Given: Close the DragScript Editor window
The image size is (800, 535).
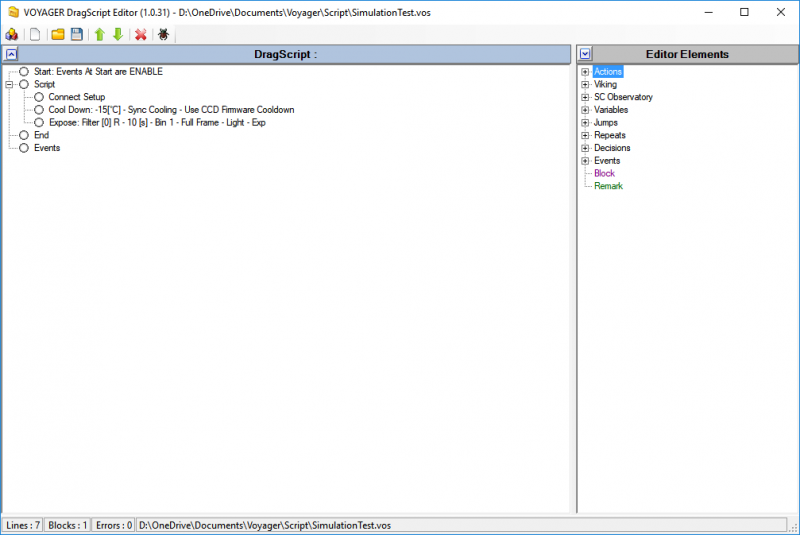Looking at the screenshot, I should [781, 12].
